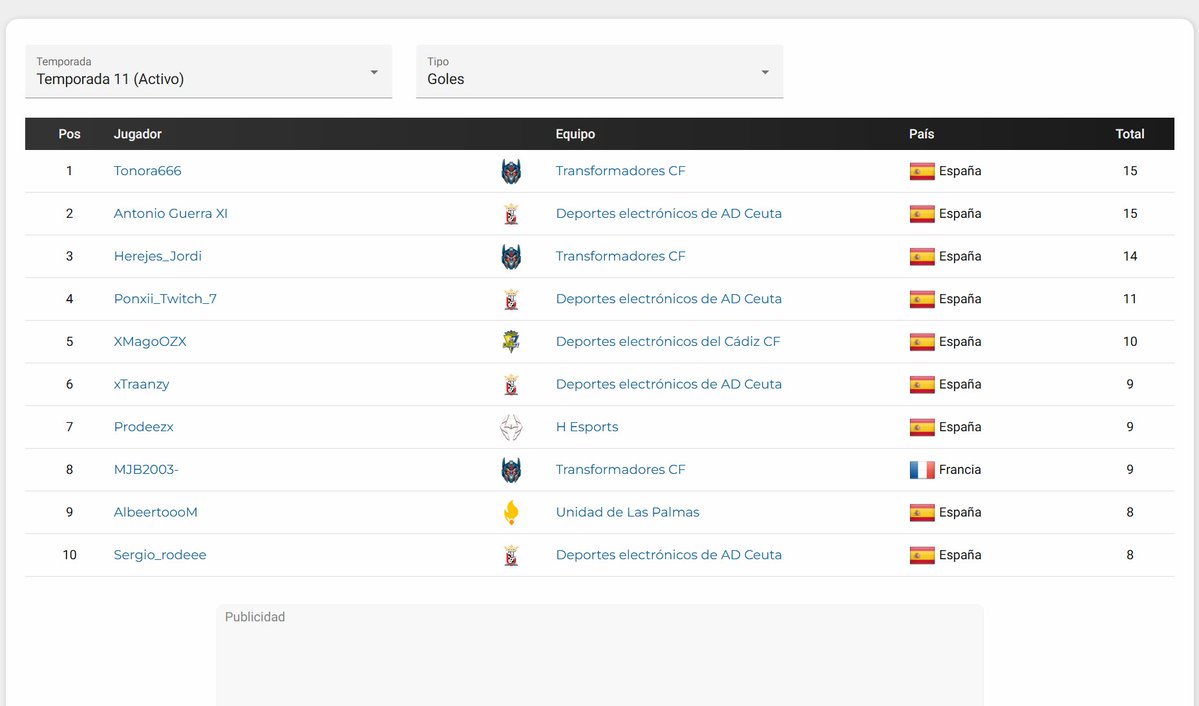Click total 14 for Herejes_Jordi
Image resolution: width=1199 pixels, height=706 pixels.
tap(1129, 256)
